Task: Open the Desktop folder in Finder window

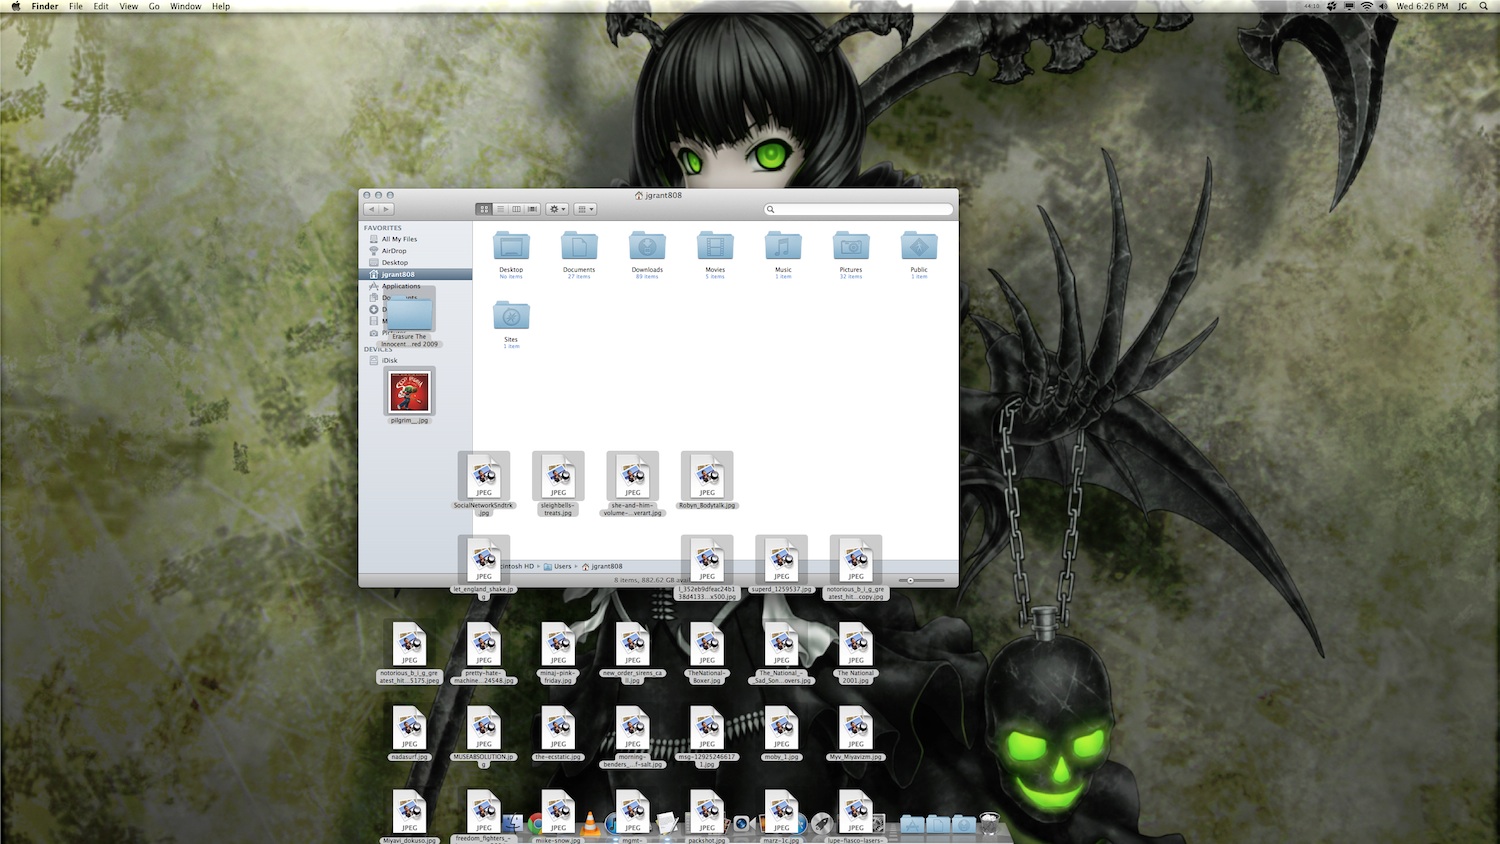Action: (511, 246)
